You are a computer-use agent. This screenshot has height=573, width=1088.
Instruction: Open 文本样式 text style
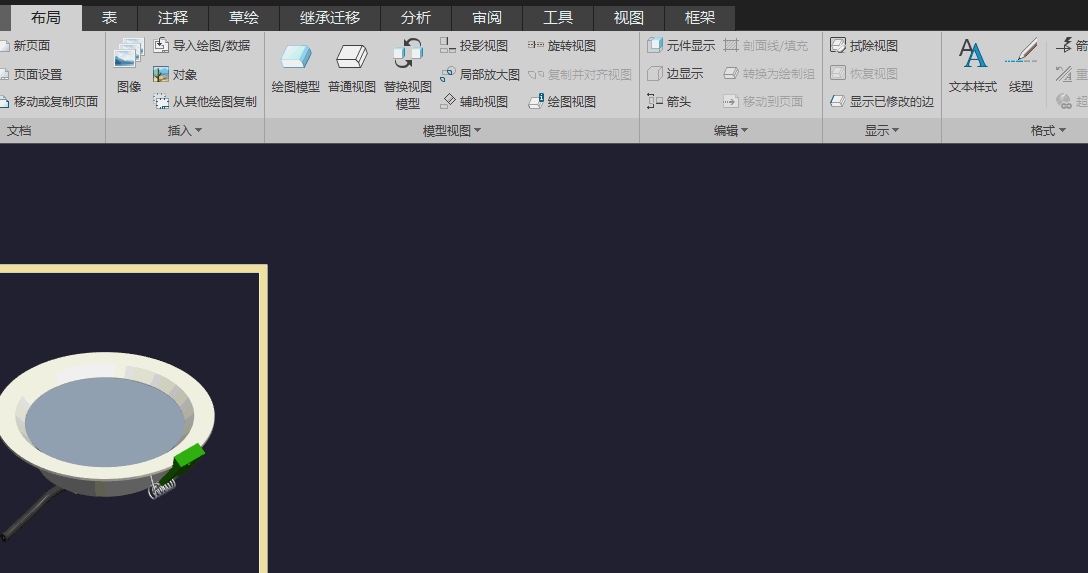(x=973, y=66)
